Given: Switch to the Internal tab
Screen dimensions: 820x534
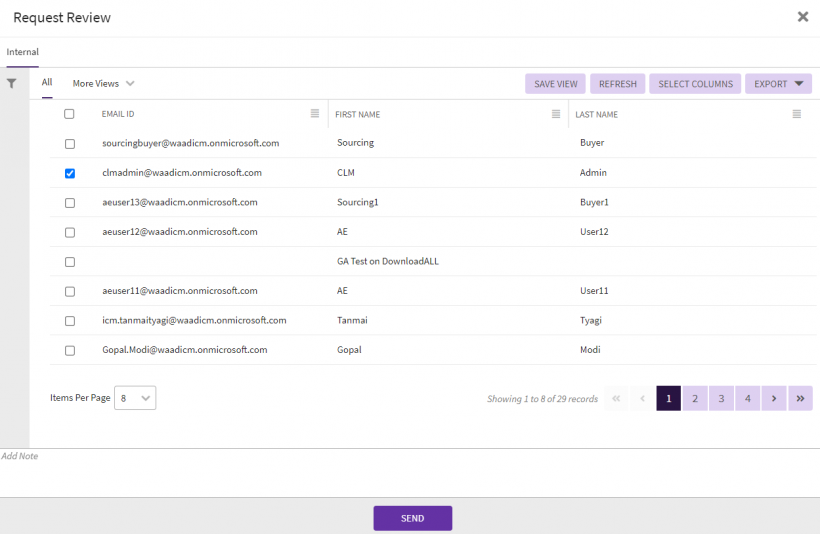Looking at the screenshot, I should (x=22, y=52).
